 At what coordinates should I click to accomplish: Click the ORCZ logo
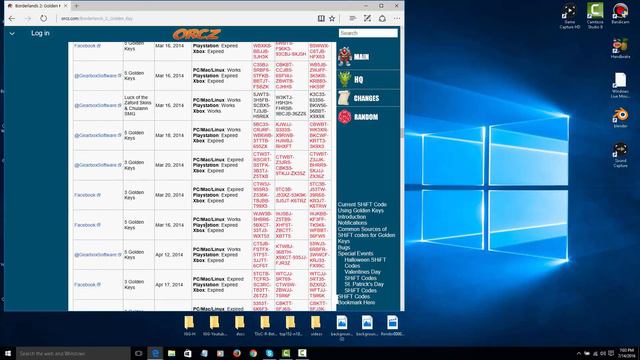tap(197, 34)
